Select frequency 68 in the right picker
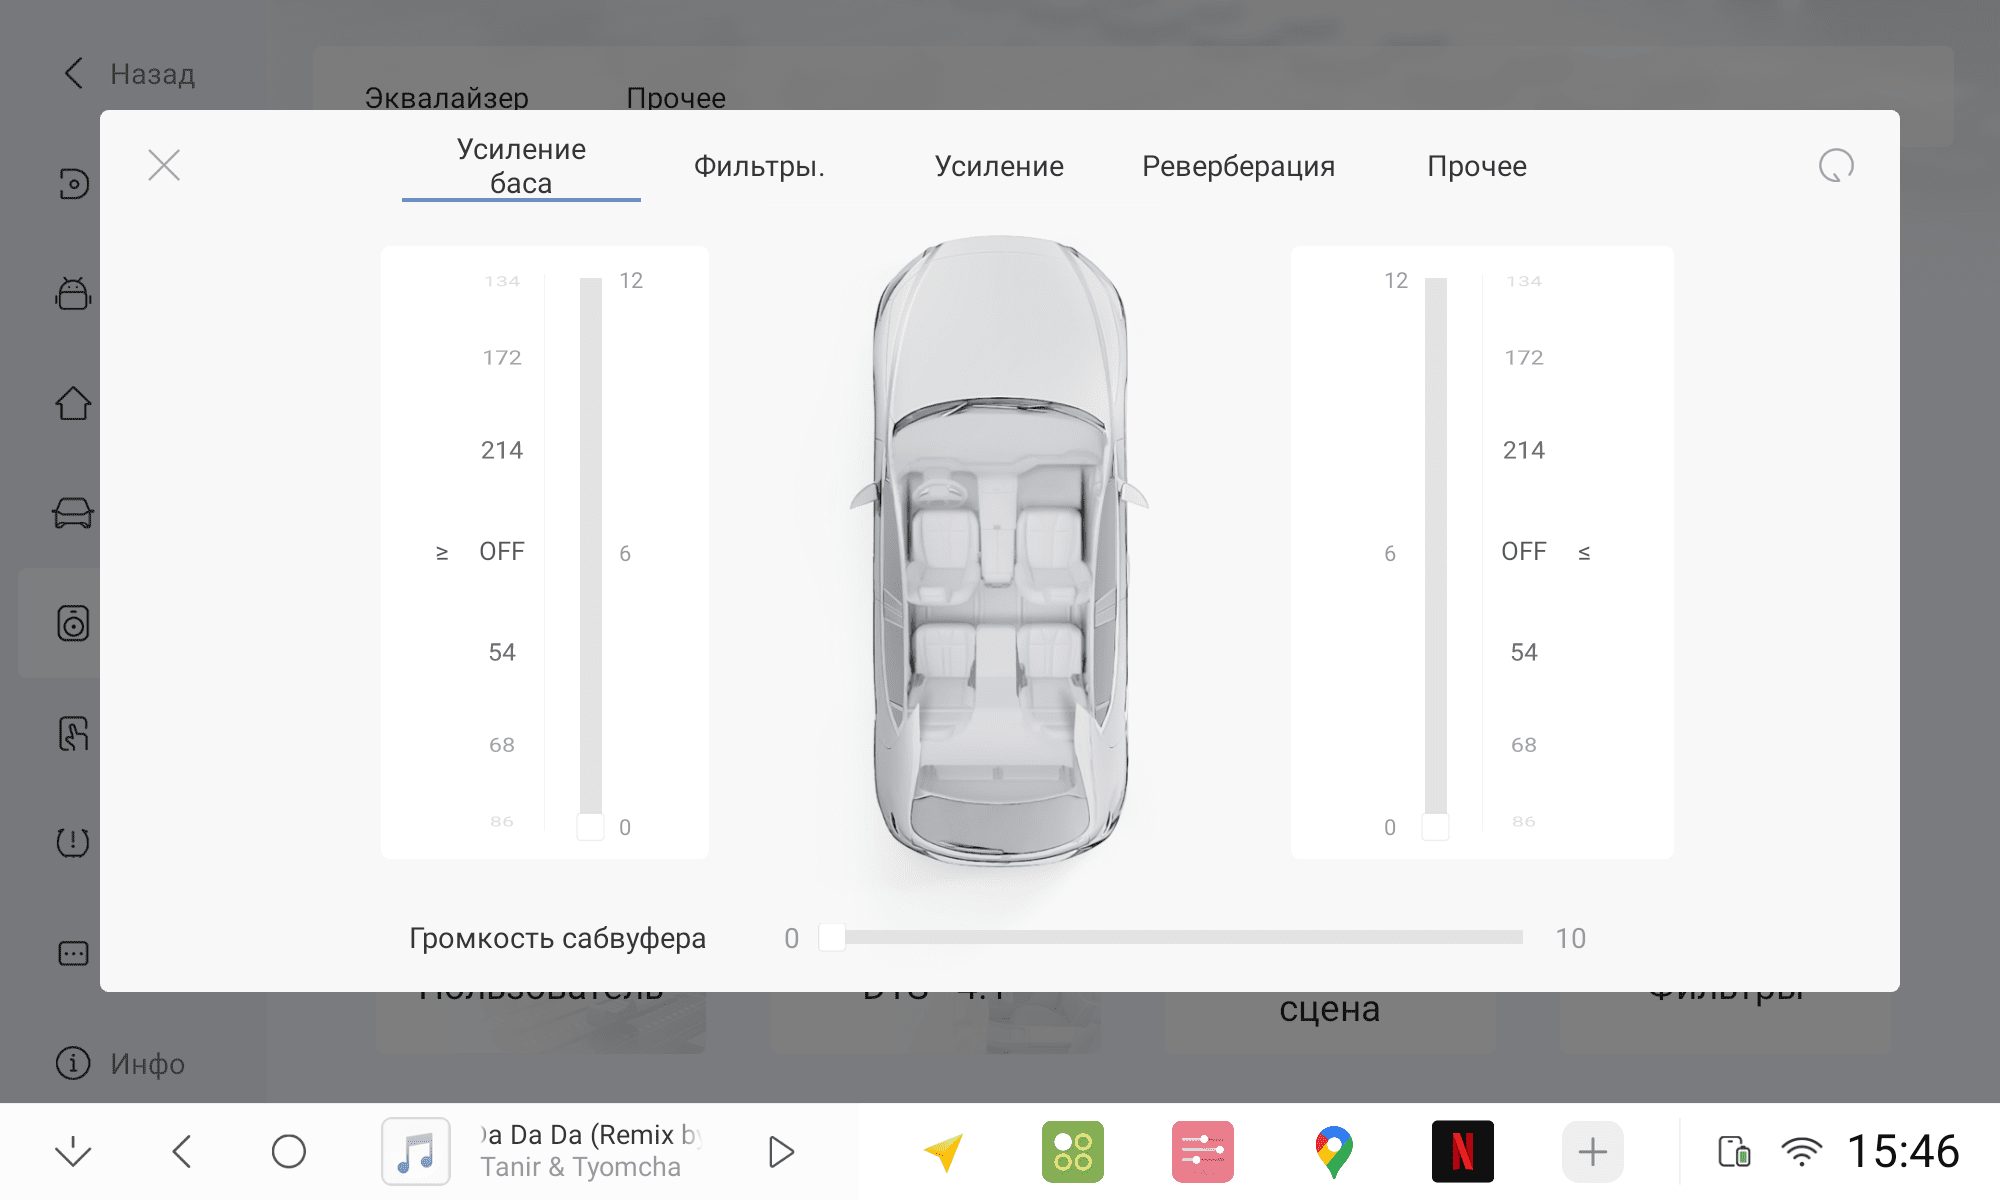Screen dimensions: 2000x1200 click(1524, 744)
